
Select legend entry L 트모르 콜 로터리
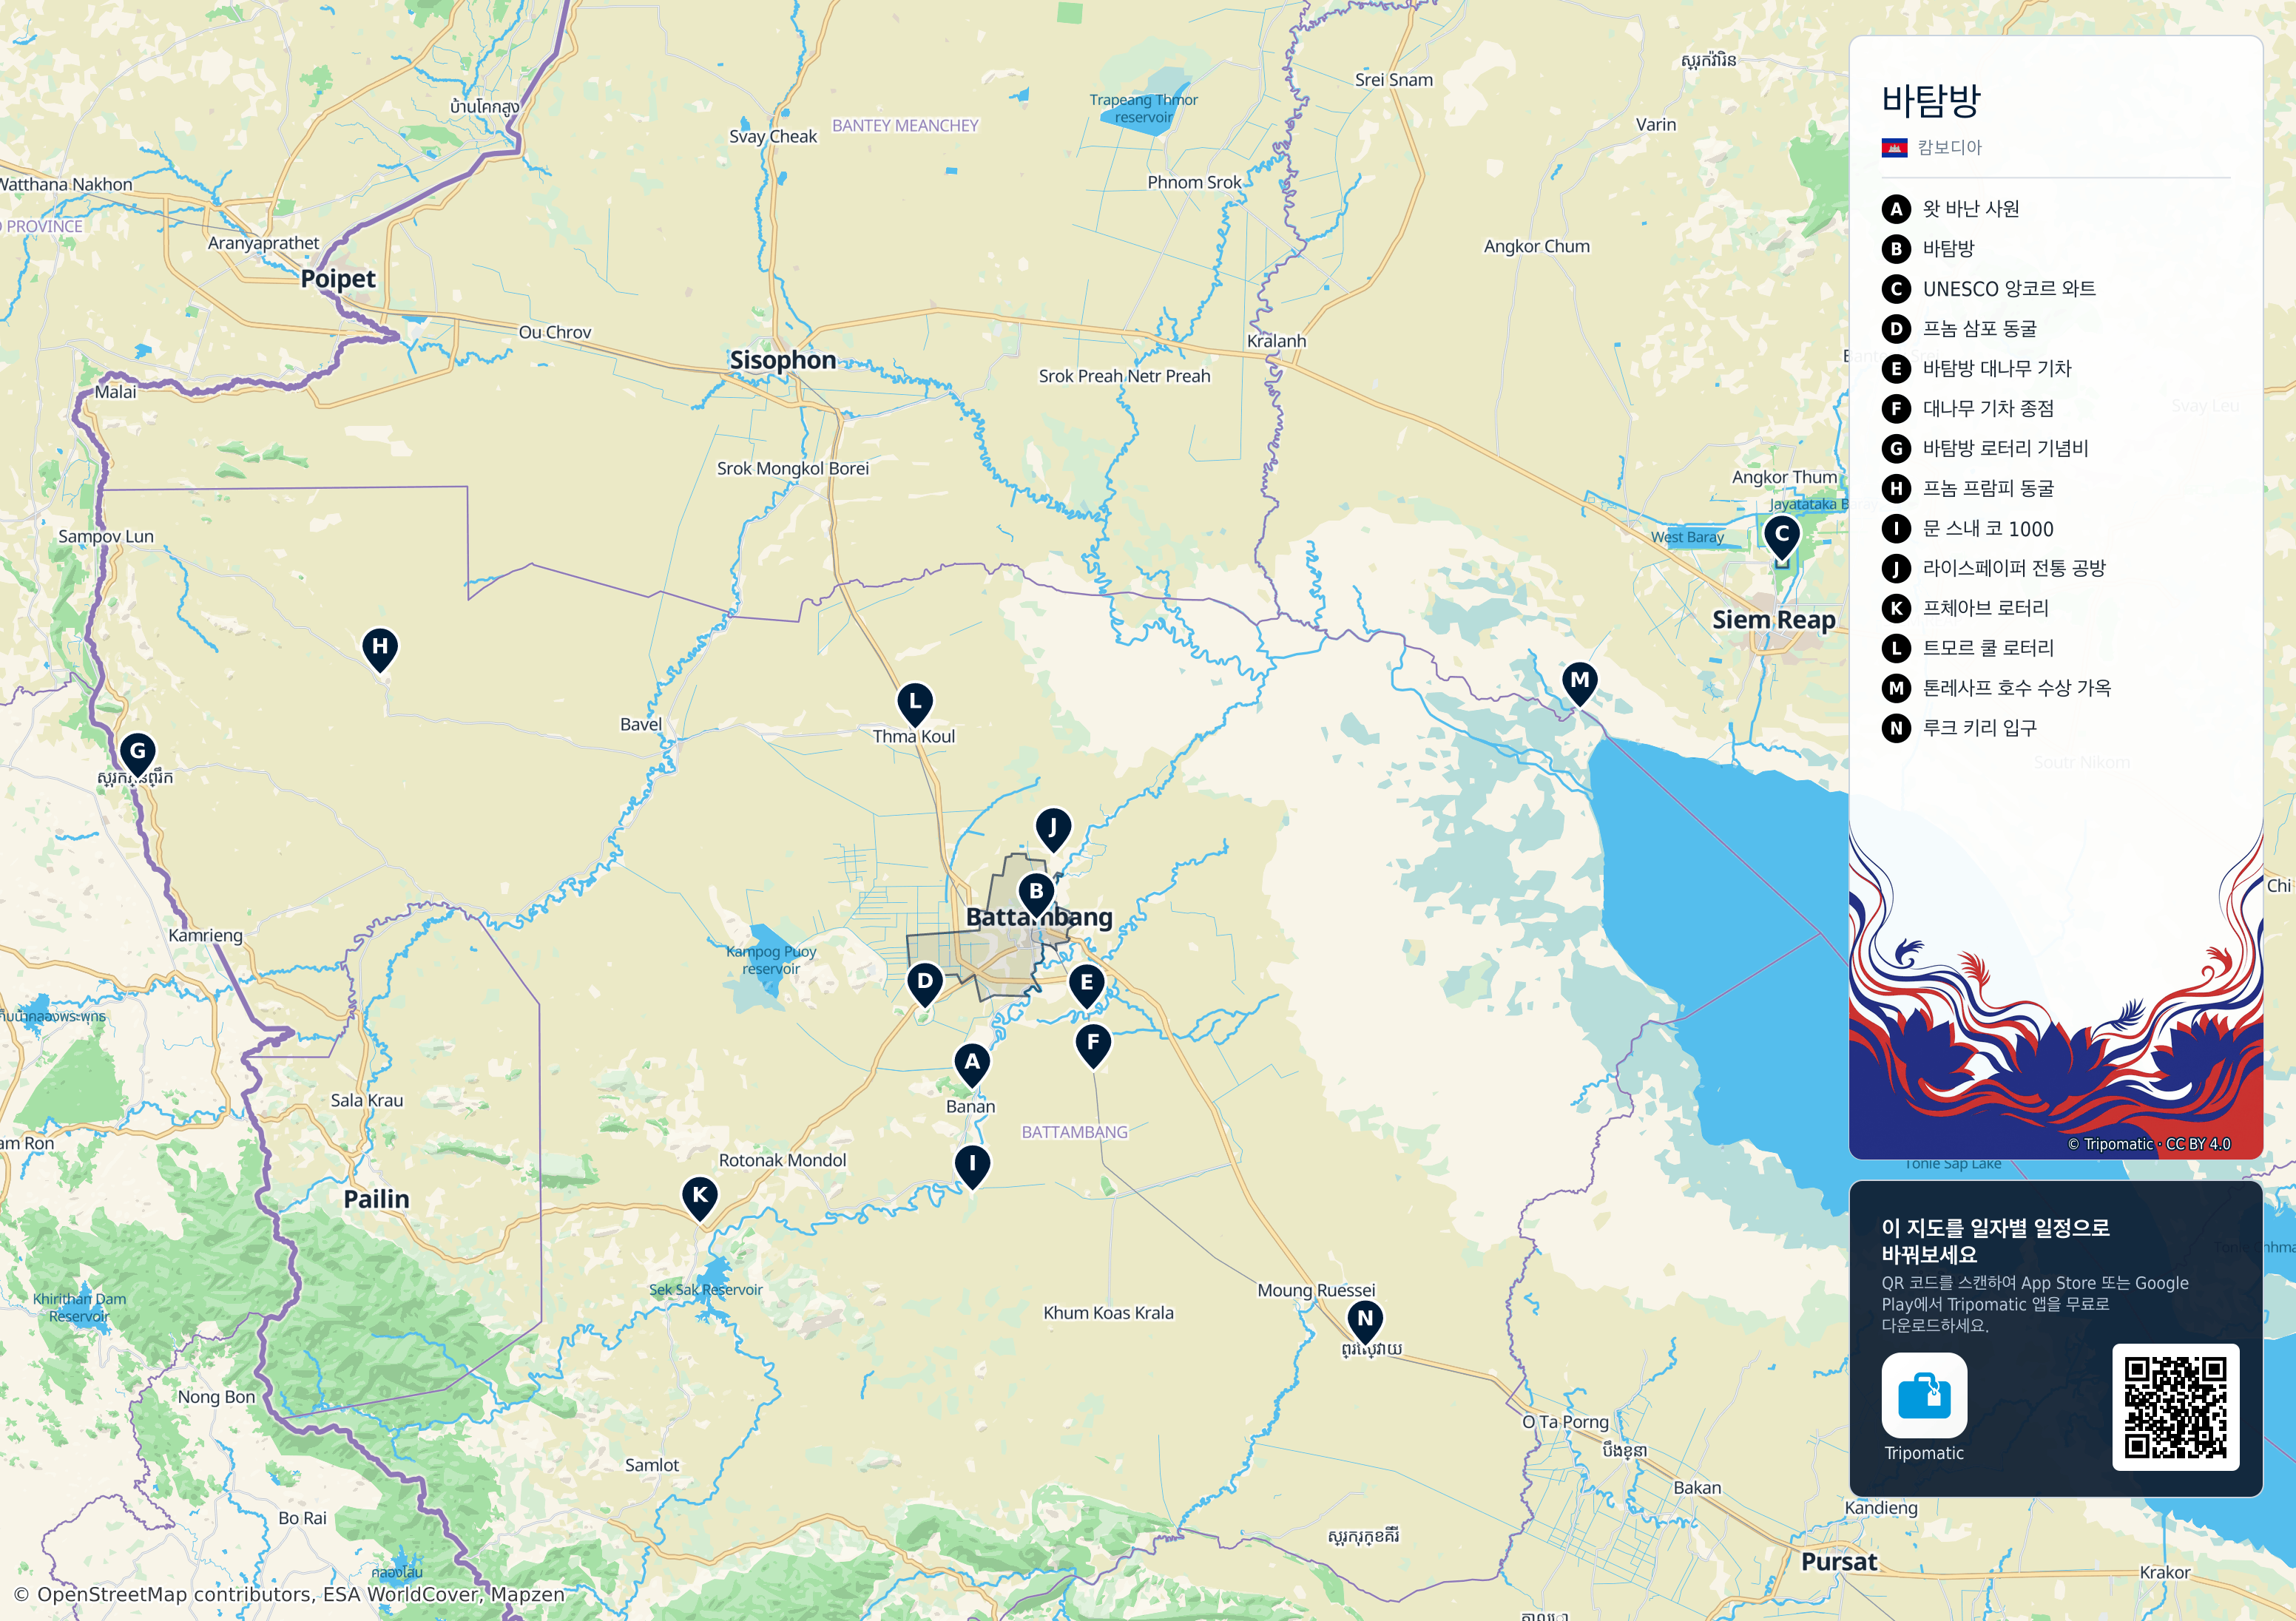pyautogui.click(x=1968, y=648)
